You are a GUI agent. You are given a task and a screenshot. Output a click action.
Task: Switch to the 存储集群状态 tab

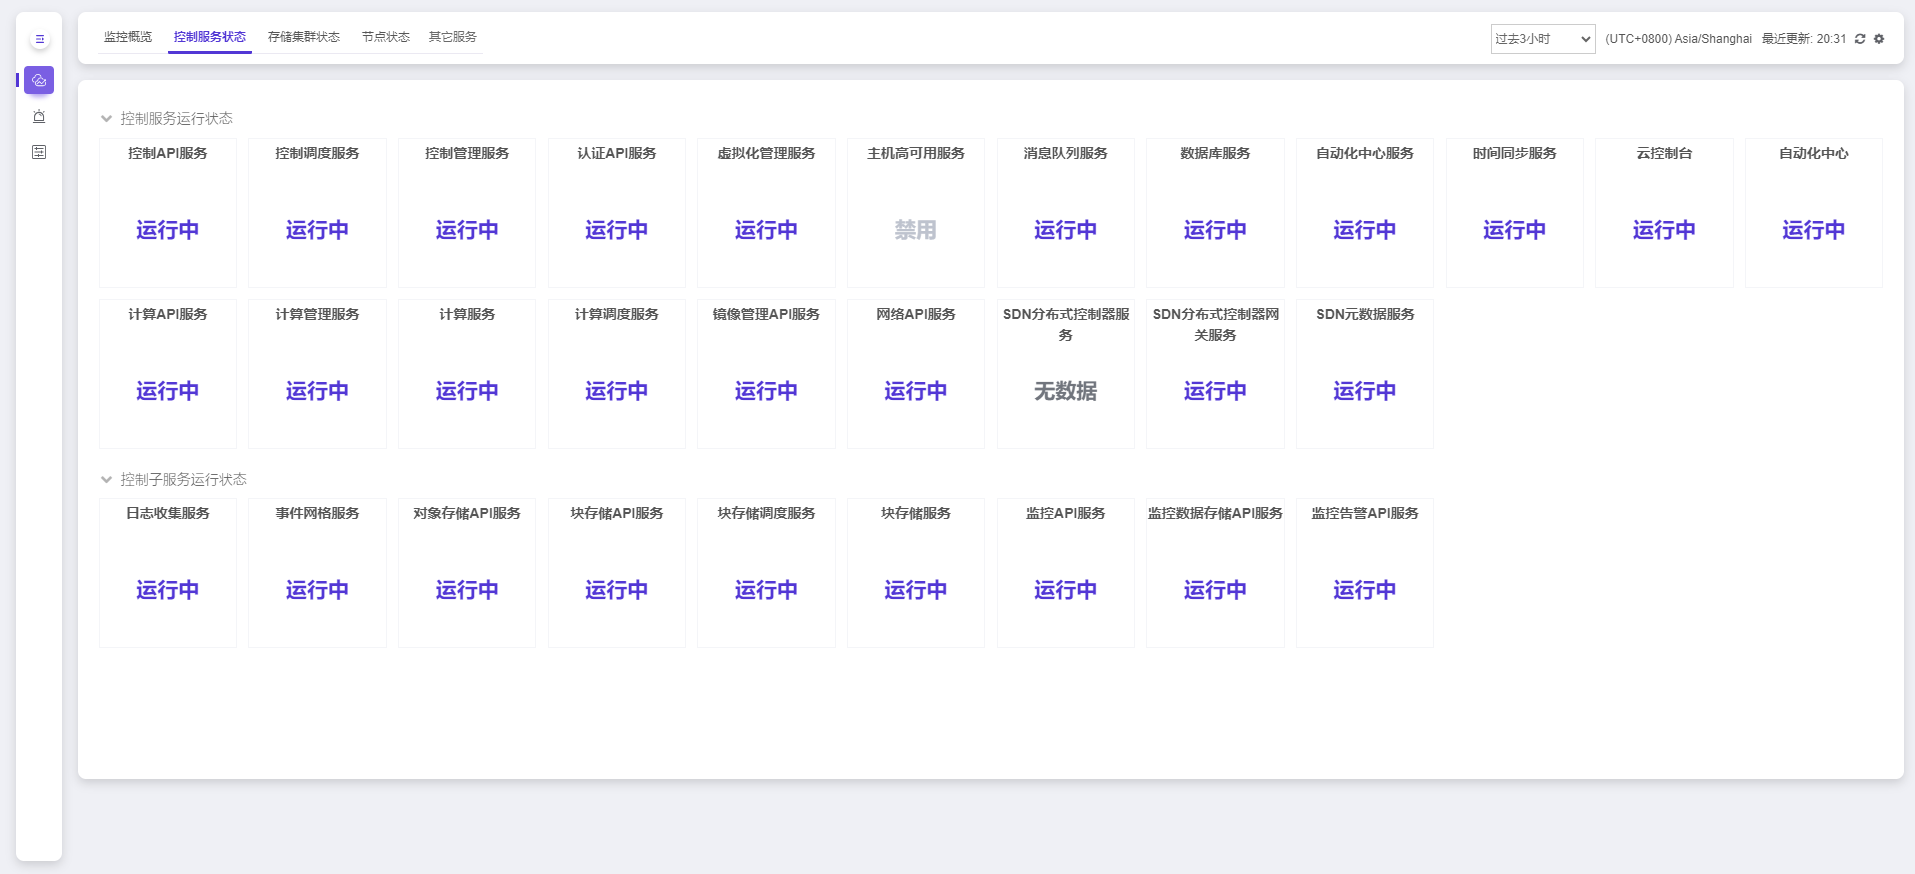[304, 37]
